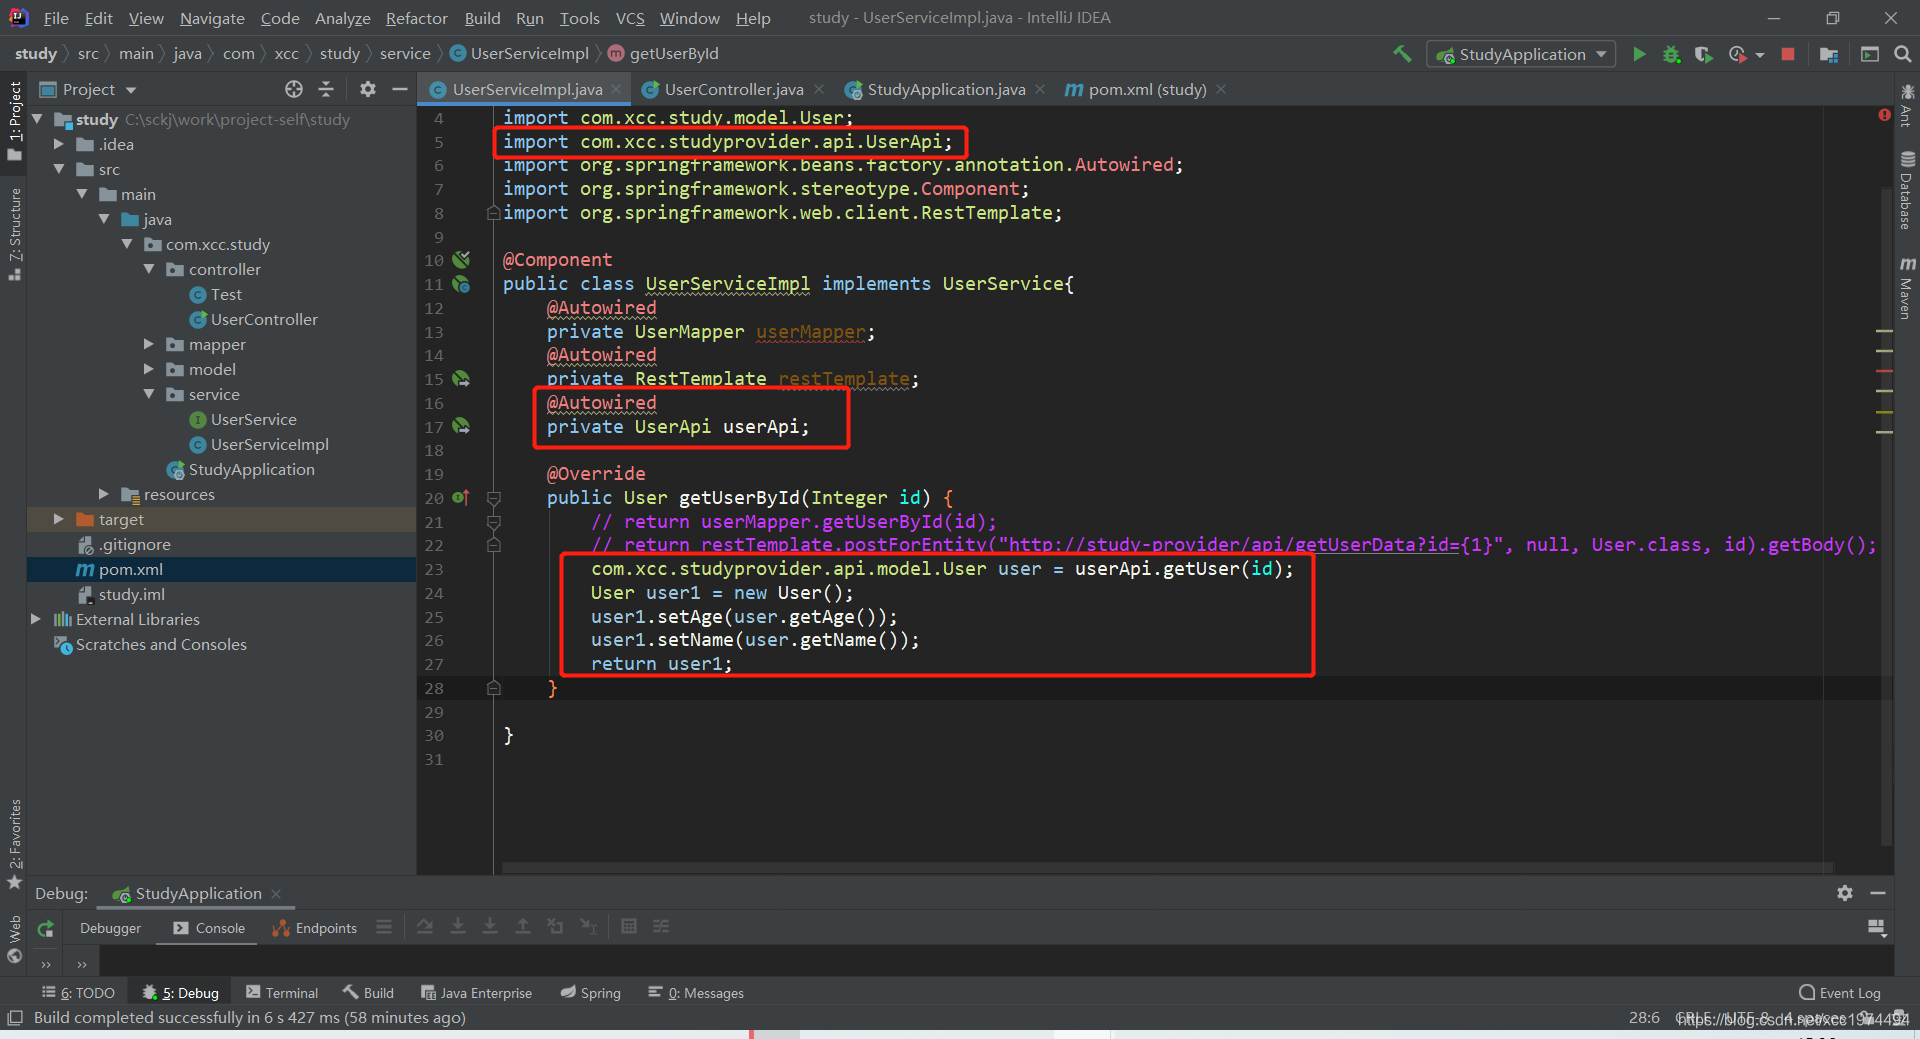Screen dimensions: 1920x1039
Task: Toggle fold marker at line 28
Action: point(493,688)
